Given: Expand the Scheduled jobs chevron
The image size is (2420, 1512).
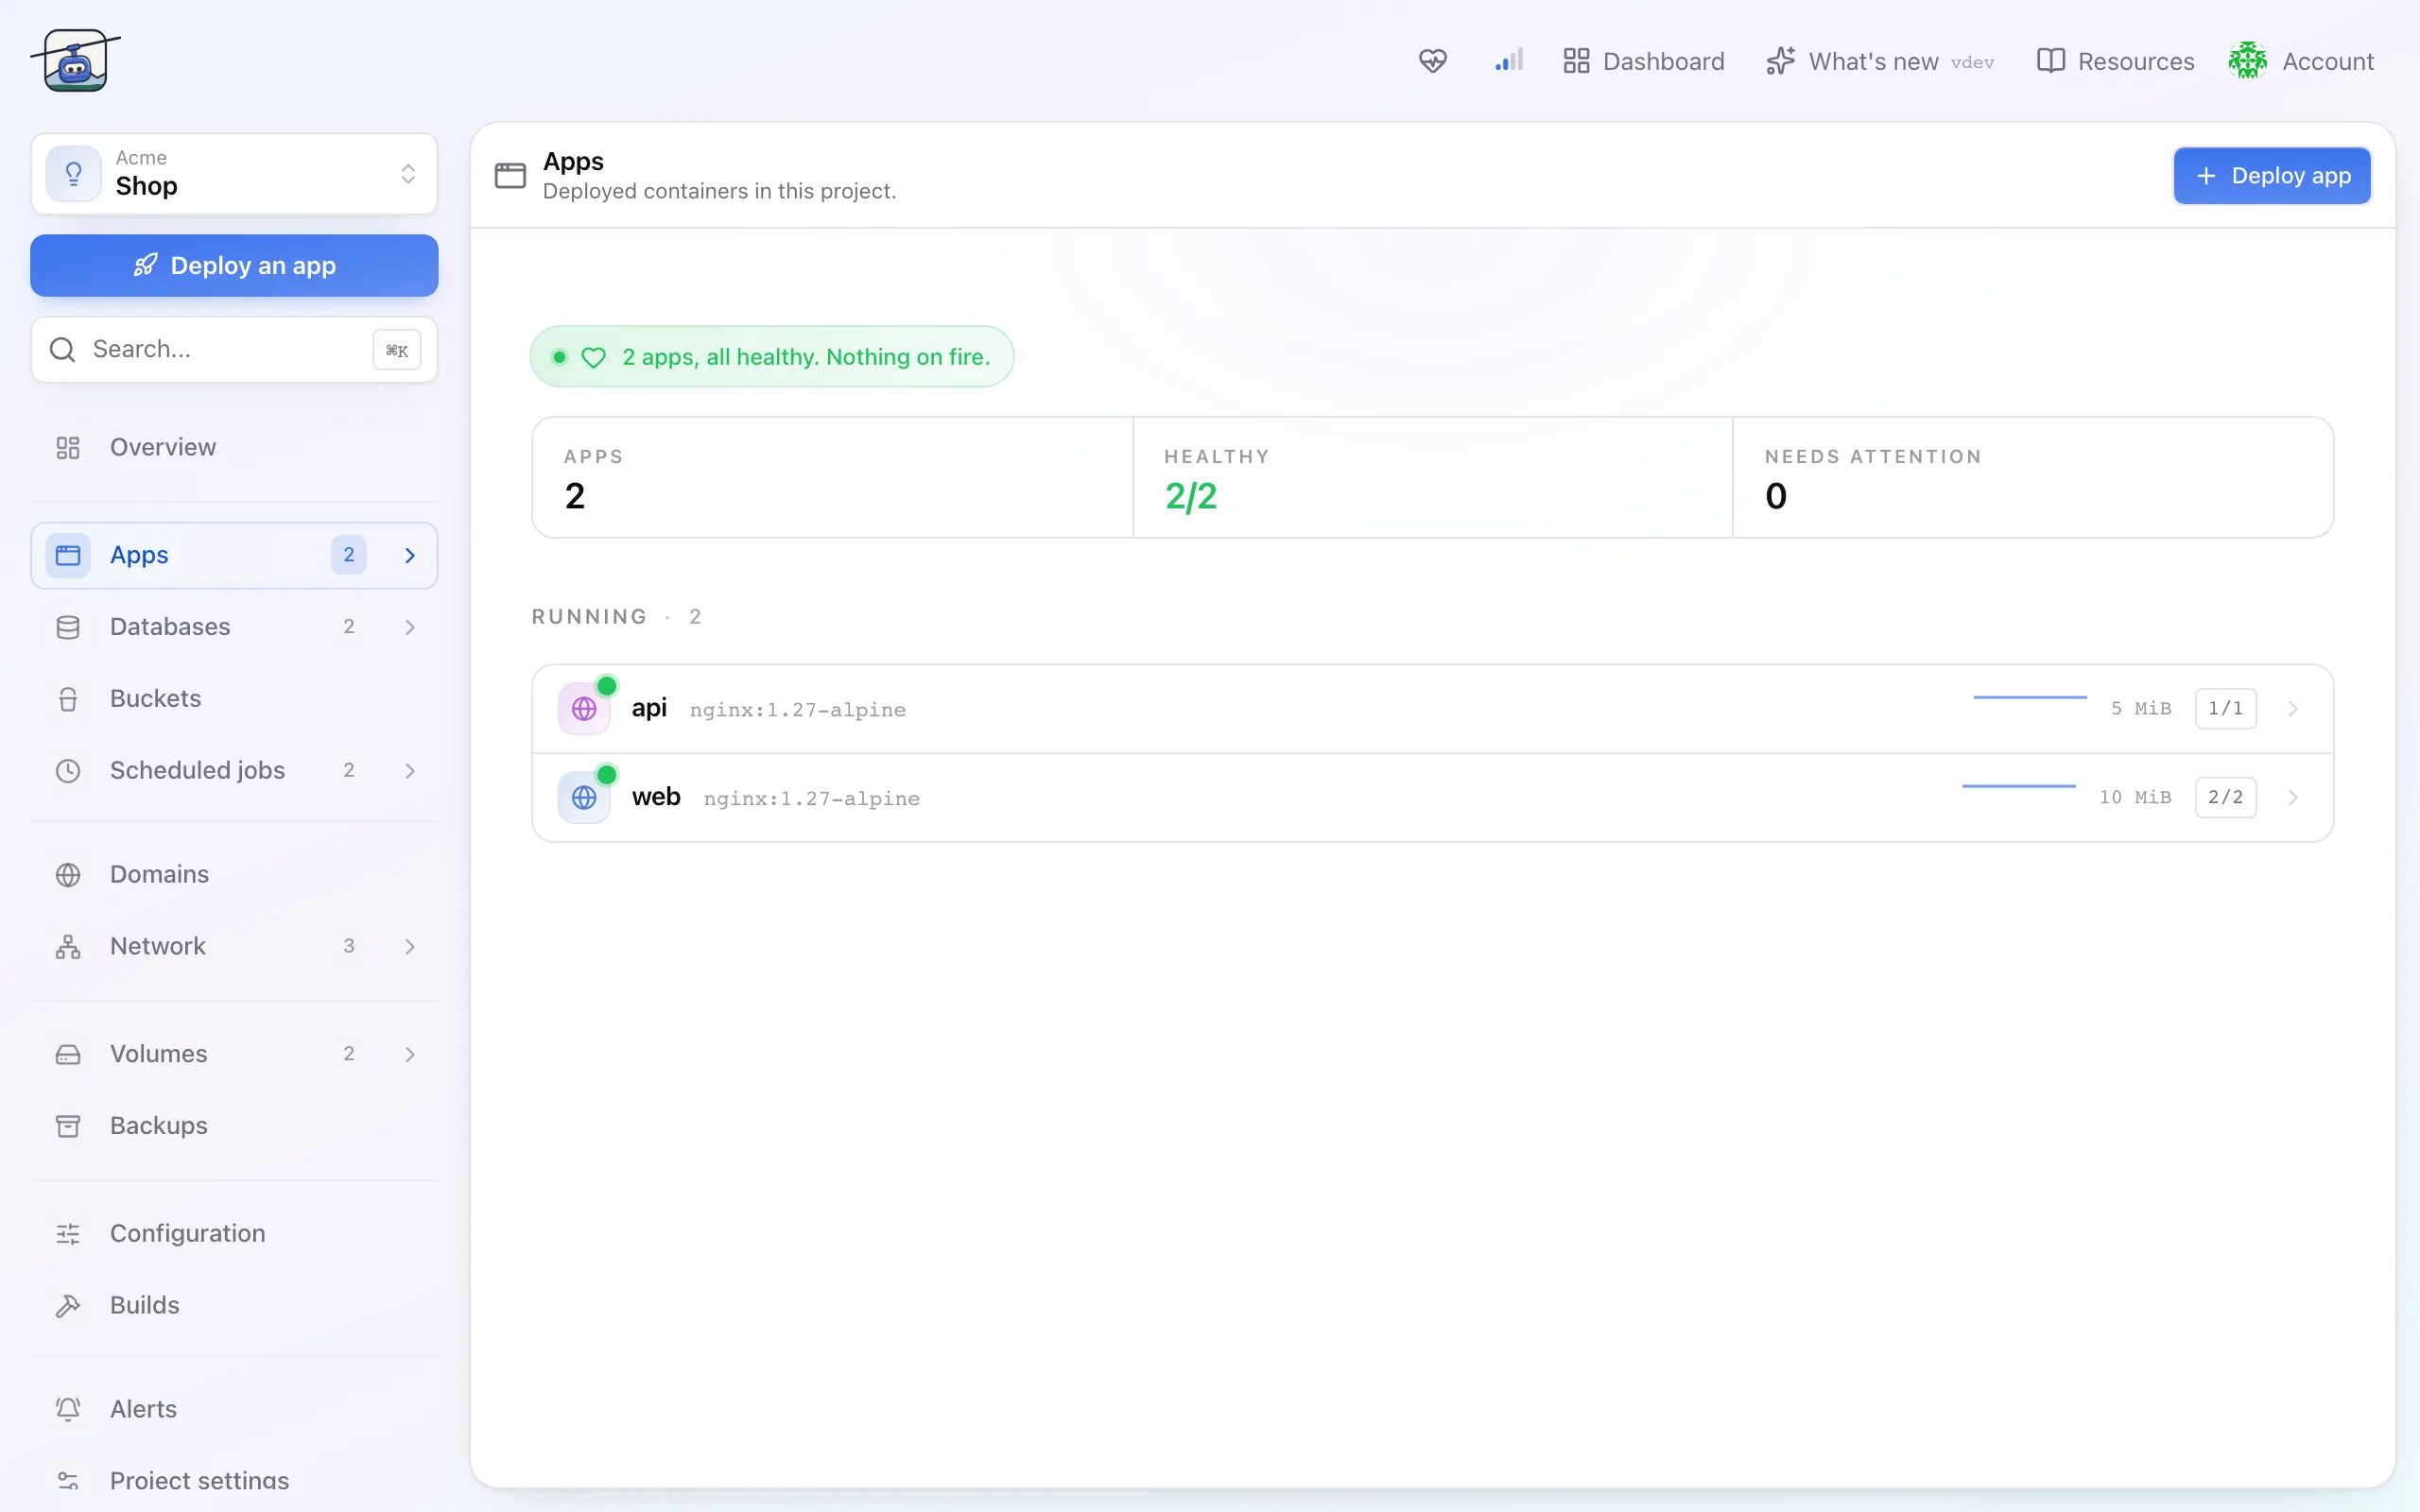Looking at the screenshot, I should [409, 770].
